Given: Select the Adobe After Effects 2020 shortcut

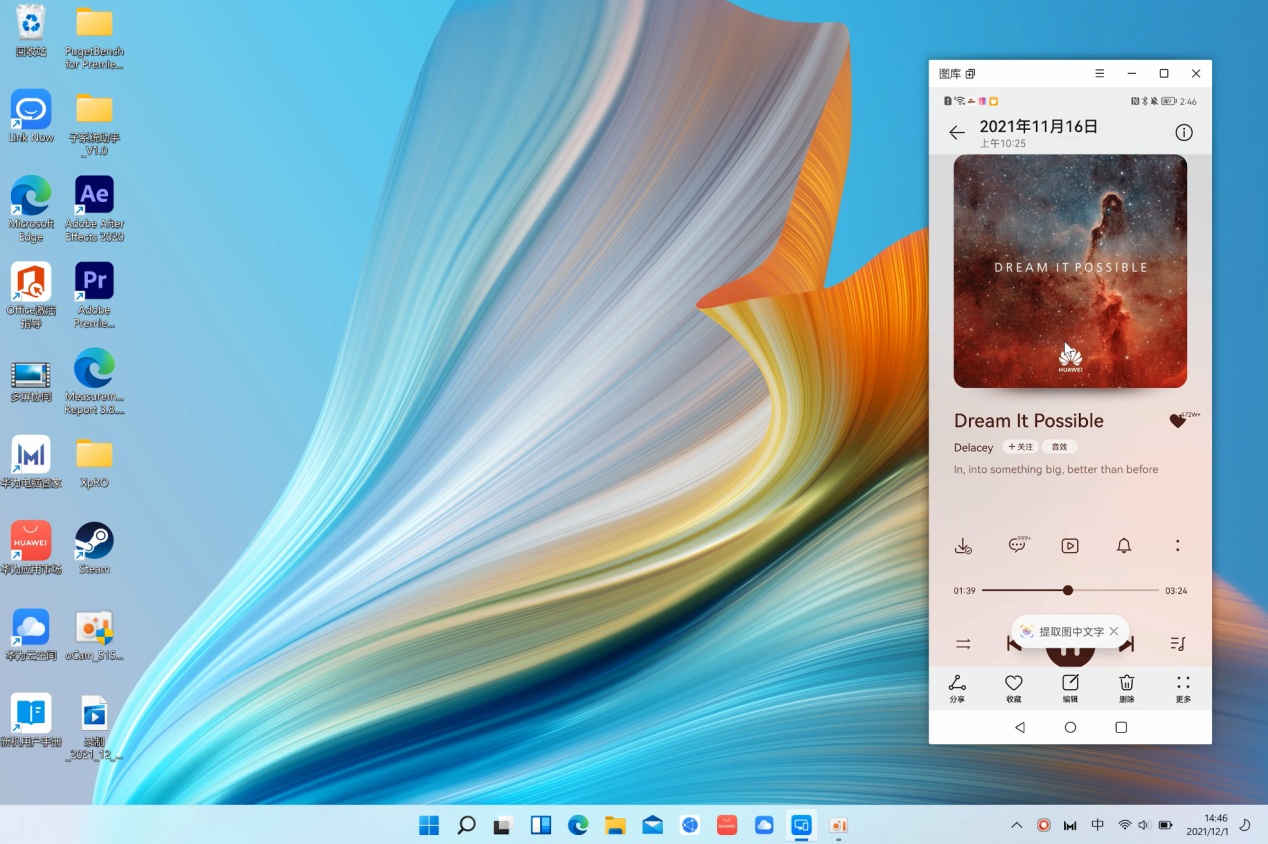Looking at the screenshot, I should click(94, 210).
